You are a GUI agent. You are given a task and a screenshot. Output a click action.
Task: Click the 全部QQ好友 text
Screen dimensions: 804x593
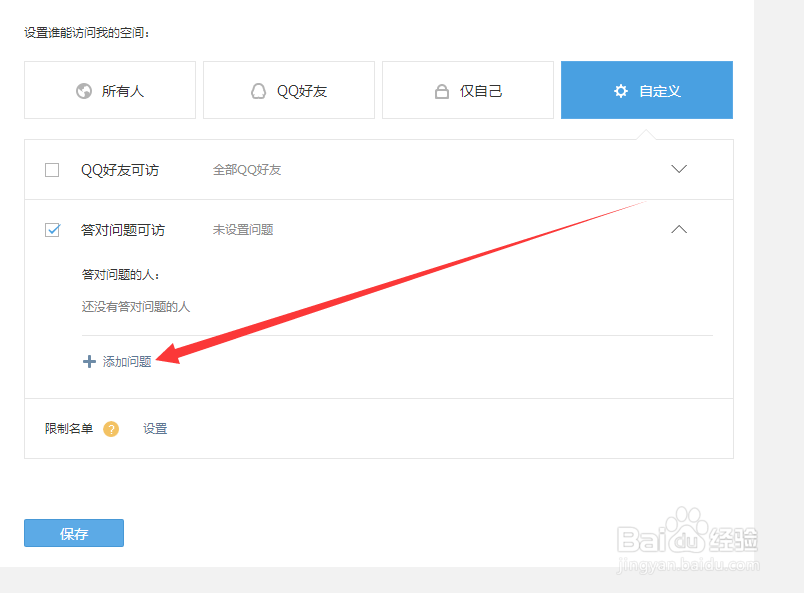click(247, 170)
